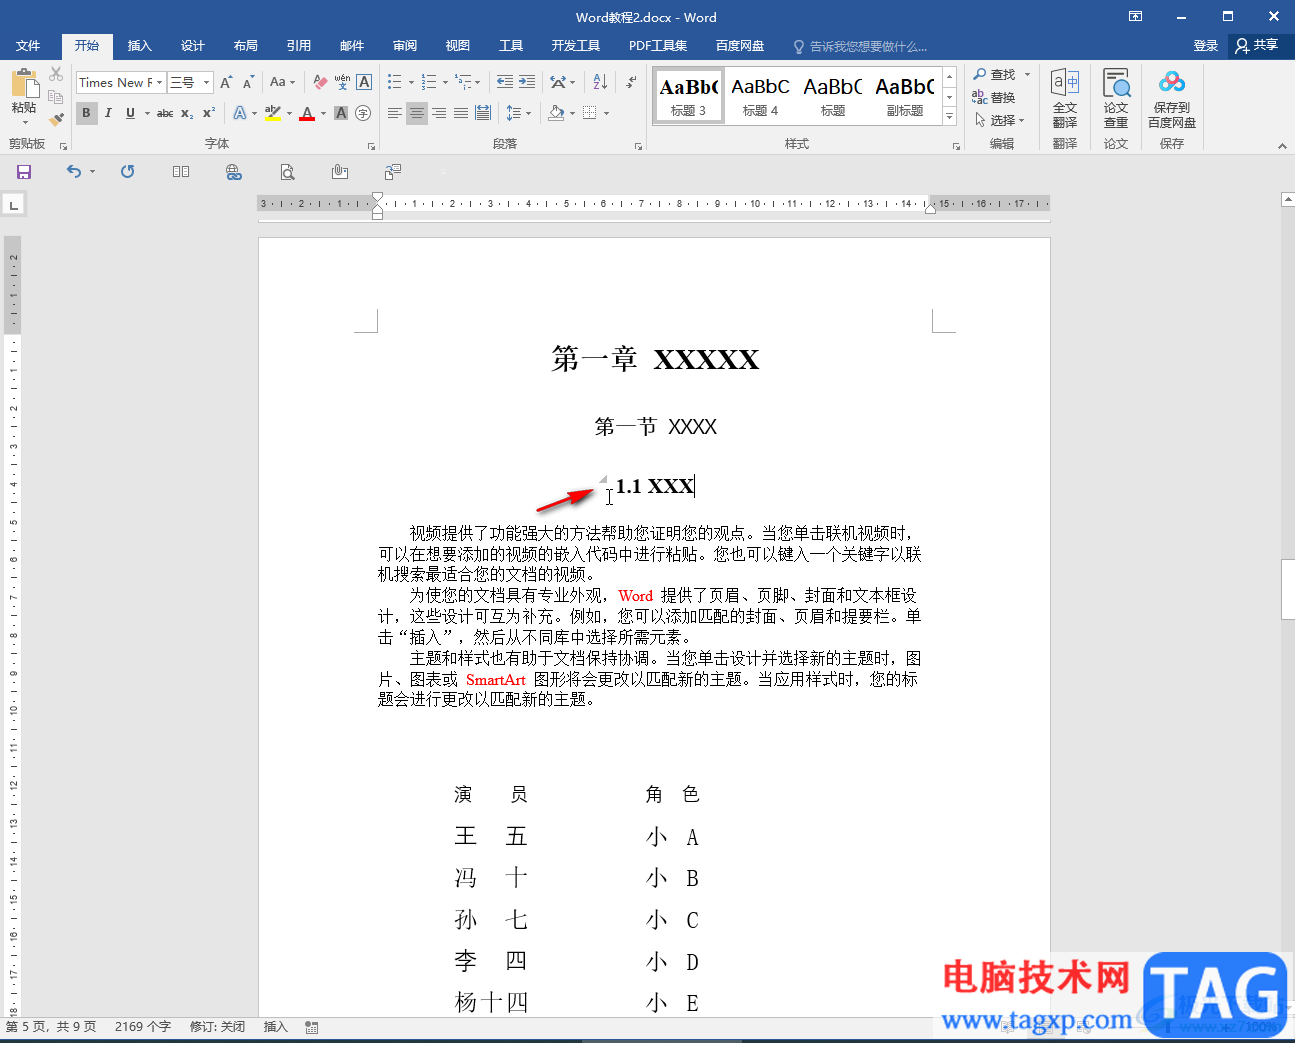Toggle strikethrough (abc) formatting

[x=165, y=113]
